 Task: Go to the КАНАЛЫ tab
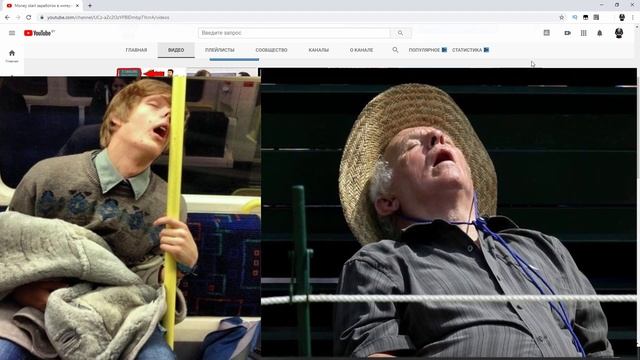(x=319, y=50)
